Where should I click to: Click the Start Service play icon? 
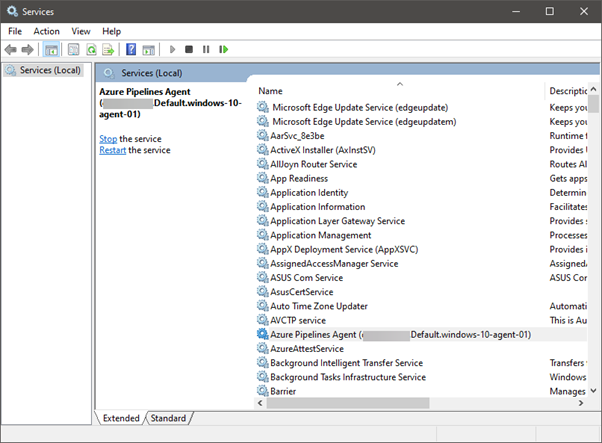172,50
